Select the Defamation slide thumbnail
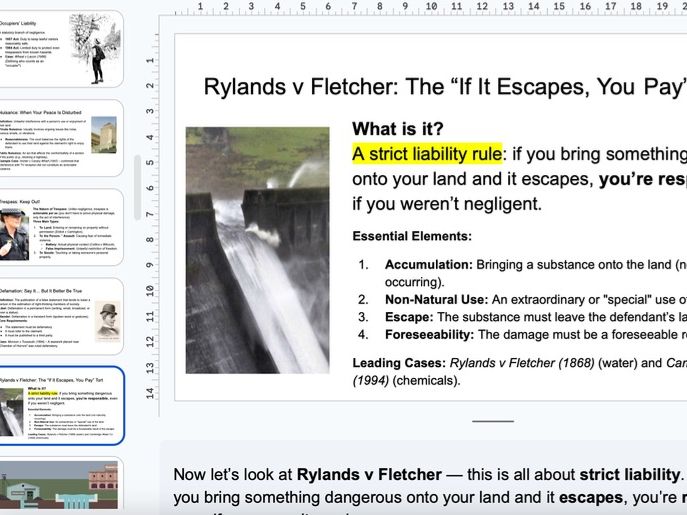Viewport: 687px width, 515px height. click(60, 316)
